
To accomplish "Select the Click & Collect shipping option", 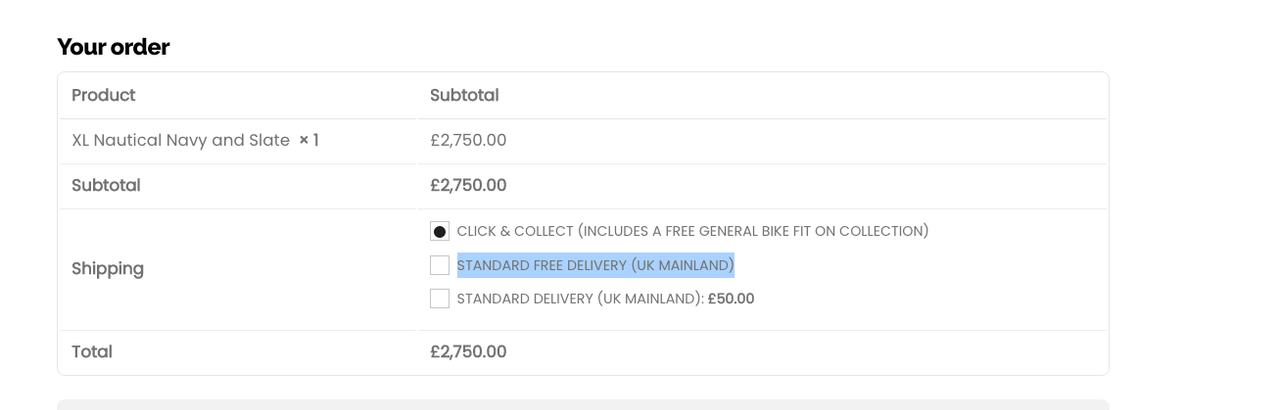I will tap(440, 231).
